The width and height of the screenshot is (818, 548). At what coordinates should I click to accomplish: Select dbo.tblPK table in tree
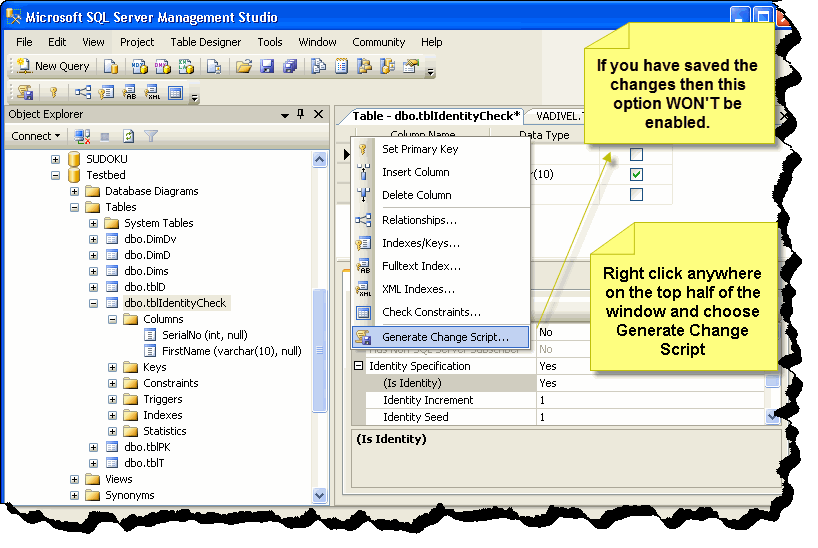147,447
